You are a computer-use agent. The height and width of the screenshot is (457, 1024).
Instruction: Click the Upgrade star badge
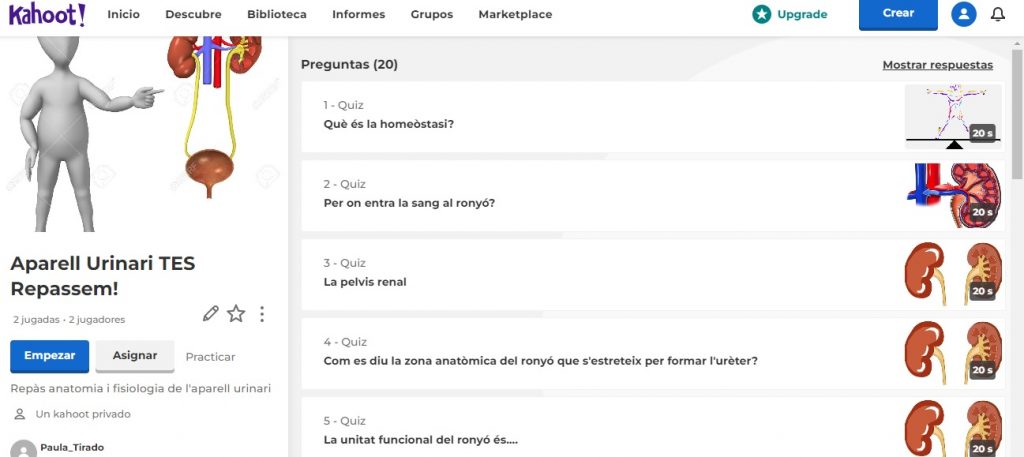[762, 15]
